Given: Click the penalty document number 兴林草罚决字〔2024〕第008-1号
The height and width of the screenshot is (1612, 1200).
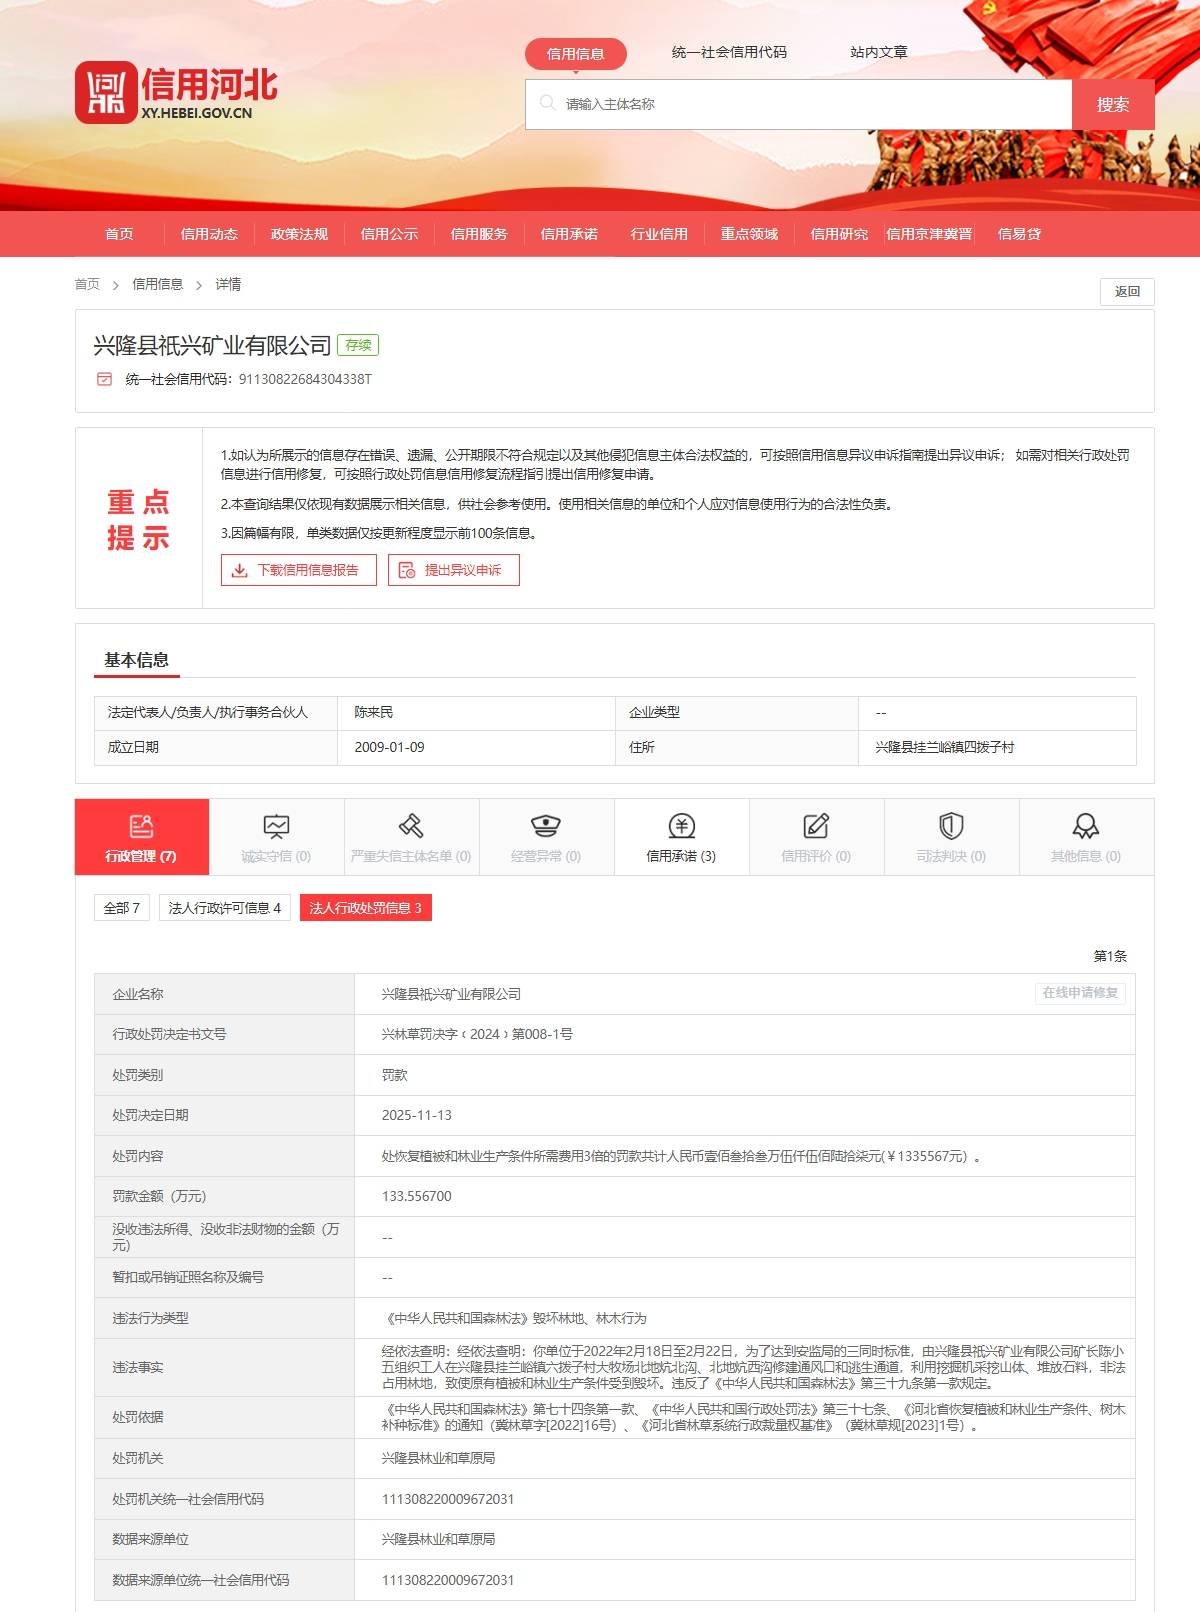Looking at the screenshot, I should (x=477, y=1034).
